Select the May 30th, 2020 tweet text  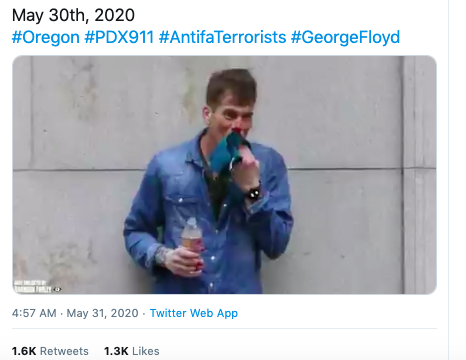coord(73,15)
